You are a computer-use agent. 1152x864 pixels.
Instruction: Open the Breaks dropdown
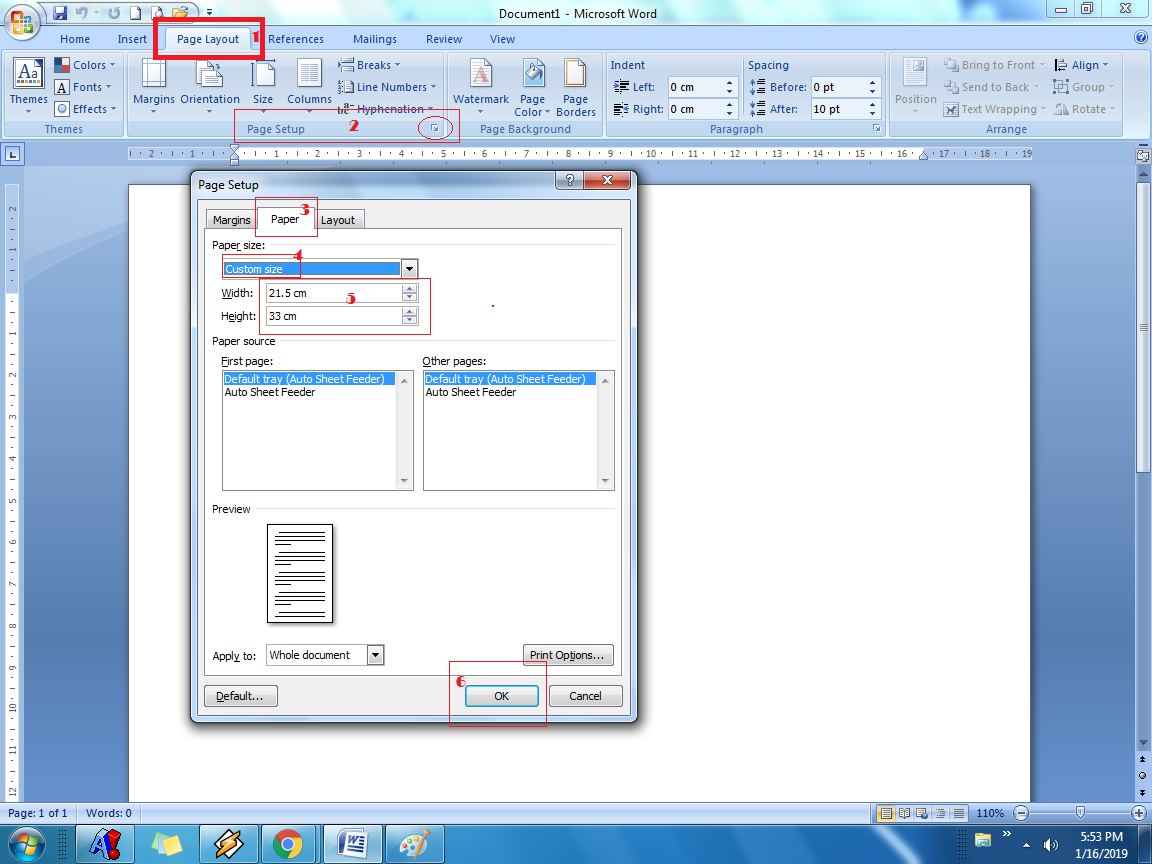tap(369, 64)
